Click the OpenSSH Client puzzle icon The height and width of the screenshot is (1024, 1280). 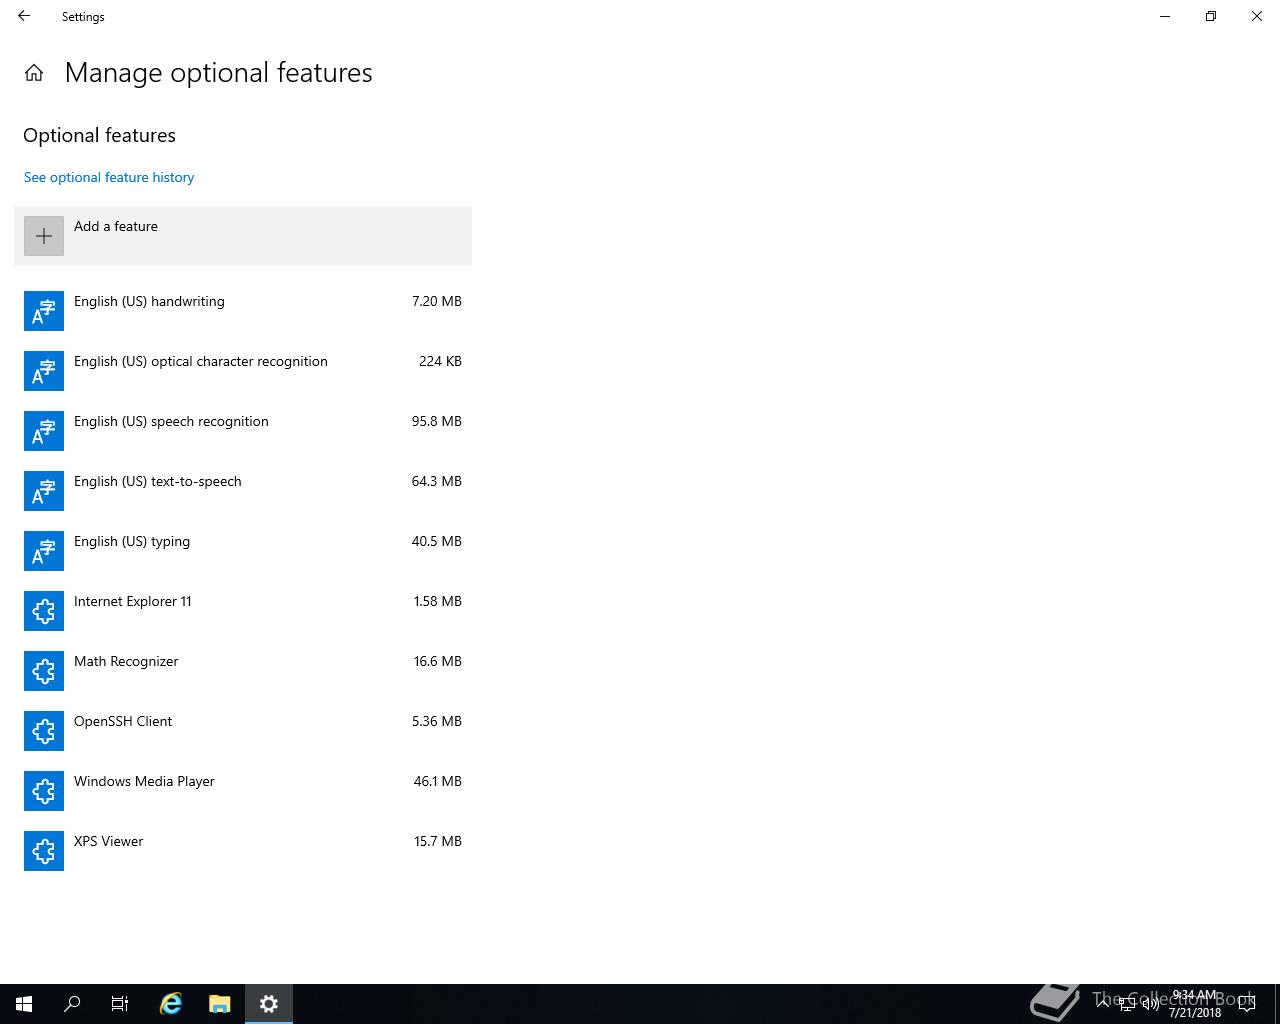point(44,731)
